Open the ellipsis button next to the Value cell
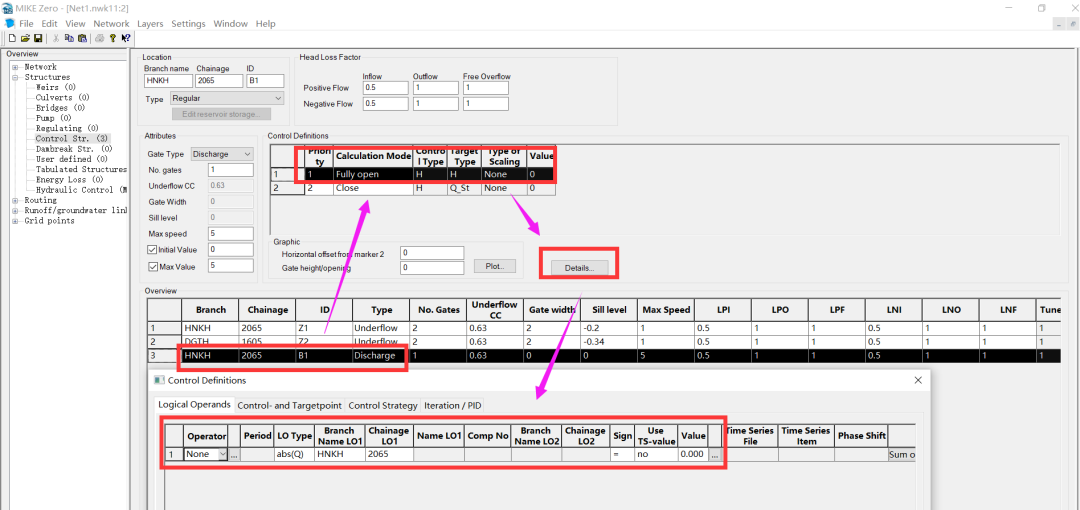Image resolution: width=1080 pixels, height=510 pixels. [716, 455]
